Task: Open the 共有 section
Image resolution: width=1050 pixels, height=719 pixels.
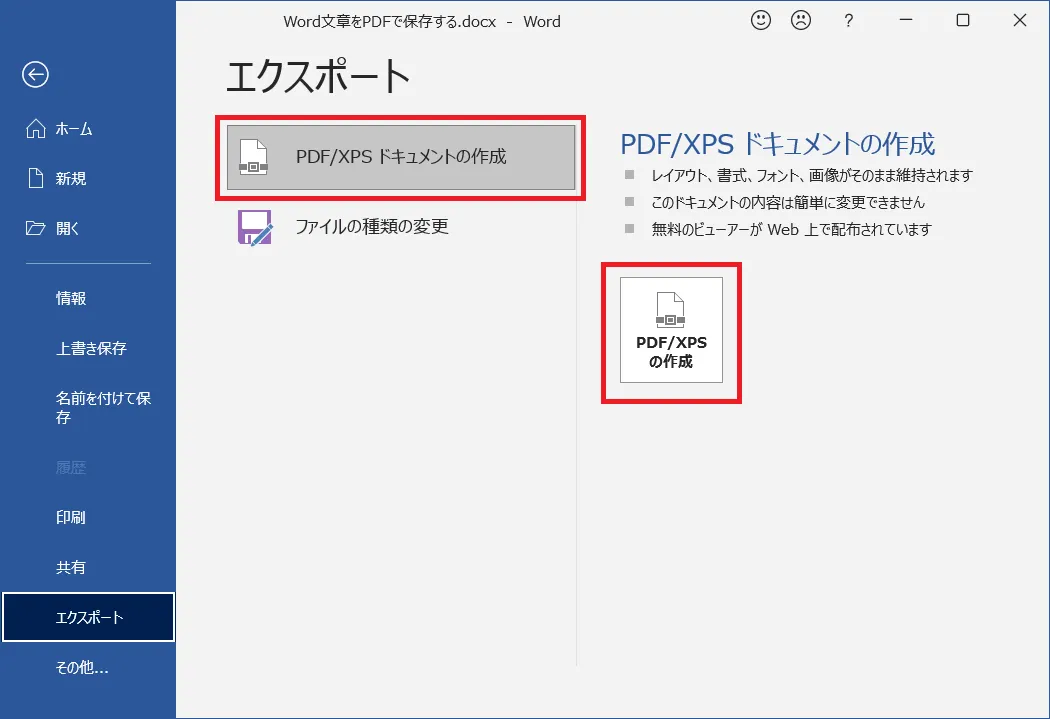Action: (x=88, y=568)
